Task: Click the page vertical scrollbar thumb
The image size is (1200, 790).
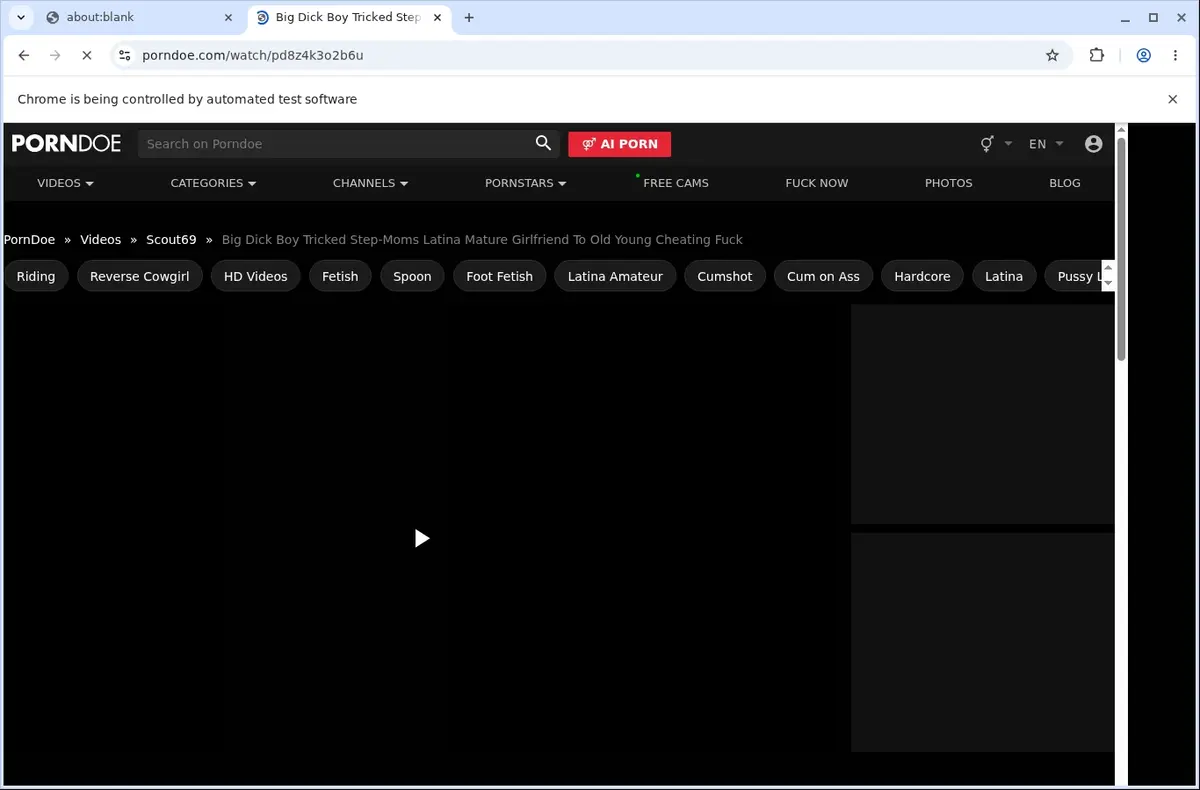Action: tap(1121, 248)
